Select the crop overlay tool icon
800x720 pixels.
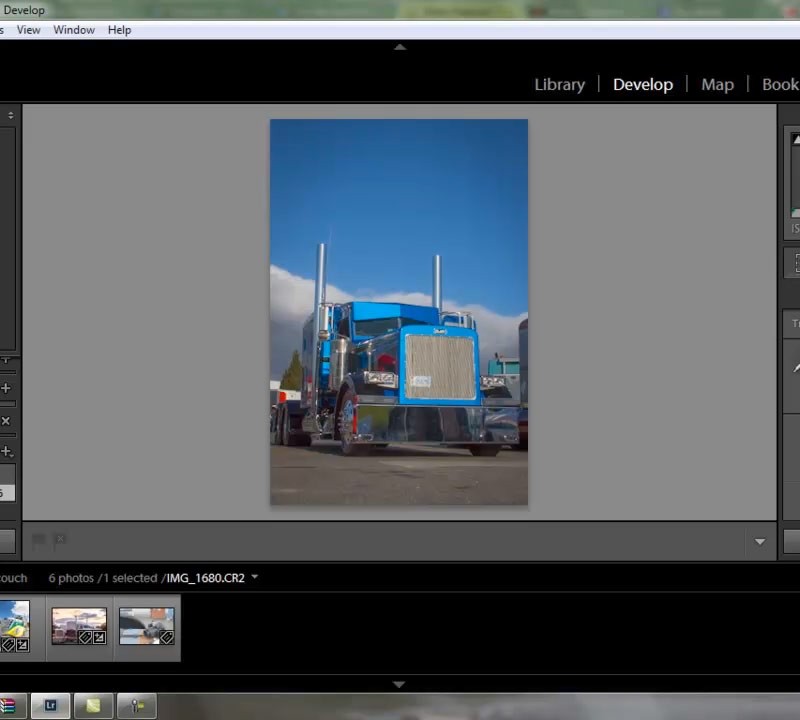point(795,263)
